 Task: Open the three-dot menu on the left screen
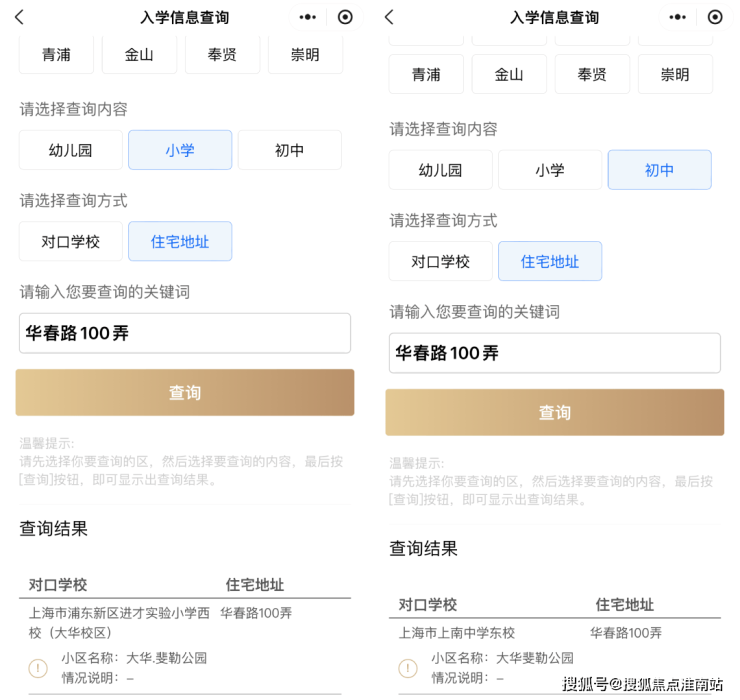click(308, 17)
